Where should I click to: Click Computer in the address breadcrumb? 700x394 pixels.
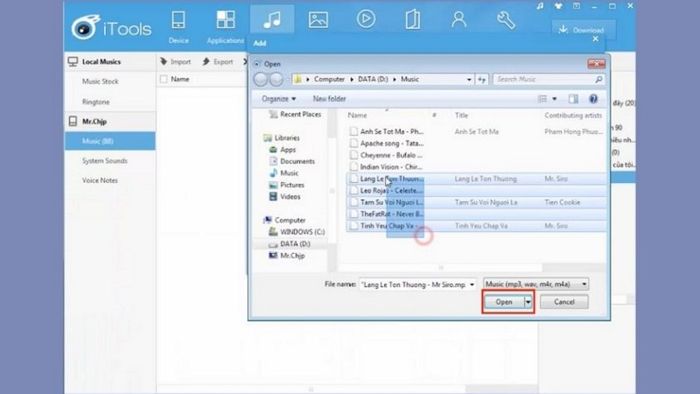[x=329, y=79]
